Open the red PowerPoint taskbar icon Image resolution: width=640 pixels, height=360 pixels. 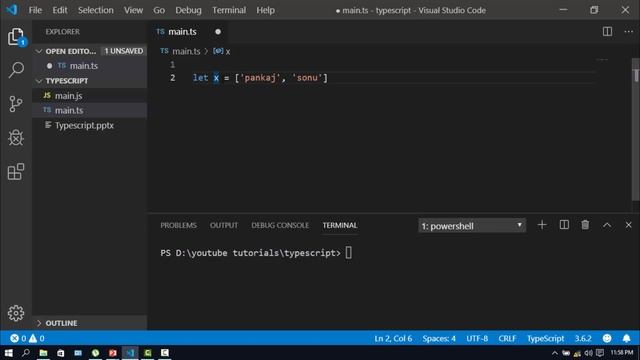(113, 353)
